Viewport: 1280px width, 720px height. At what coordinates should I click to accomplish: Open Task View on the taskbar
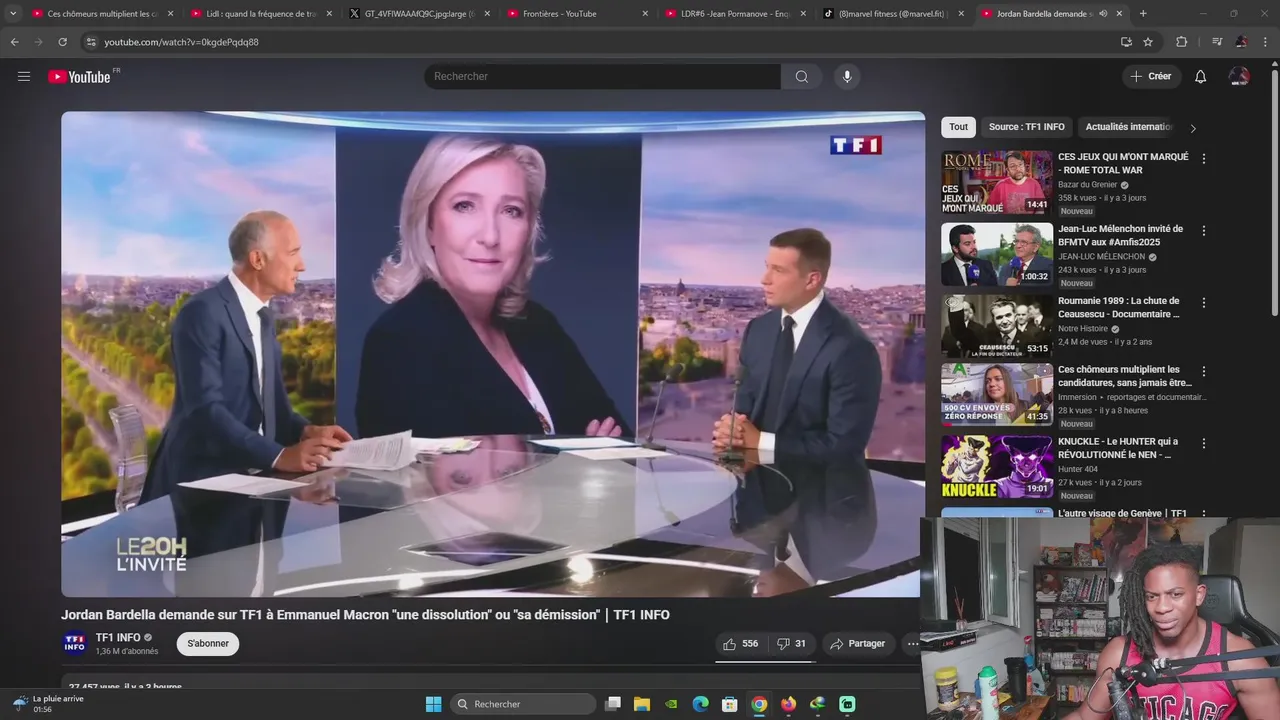pyautogui.click(x=613, y=704)
